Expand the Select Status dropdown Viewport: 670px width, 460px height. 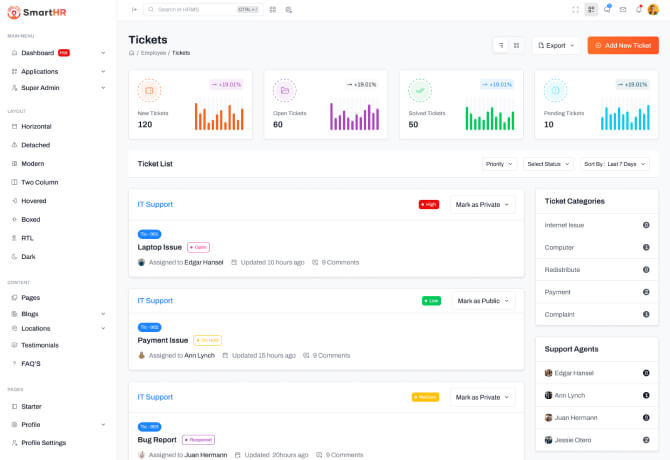pyautogui.click(x=547, y=164)
